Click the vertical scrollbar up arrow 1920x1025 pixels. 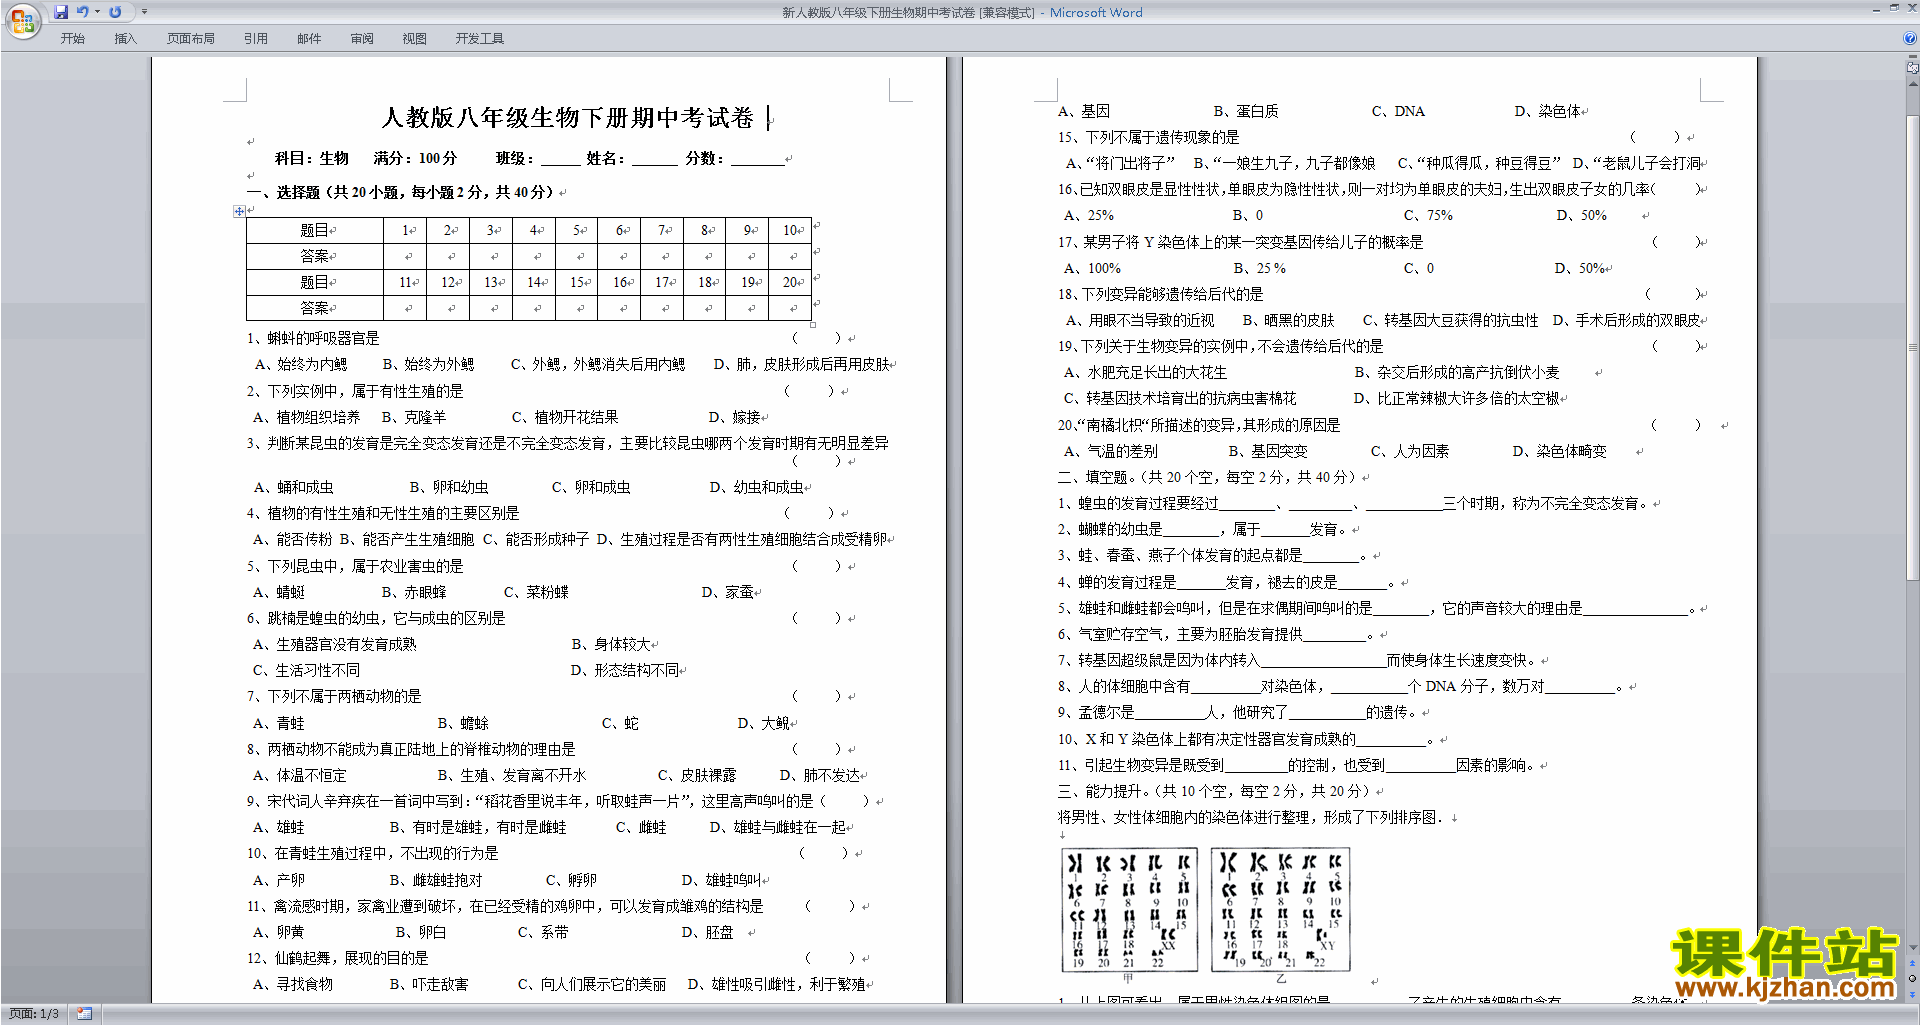[x=1913, y=83]
